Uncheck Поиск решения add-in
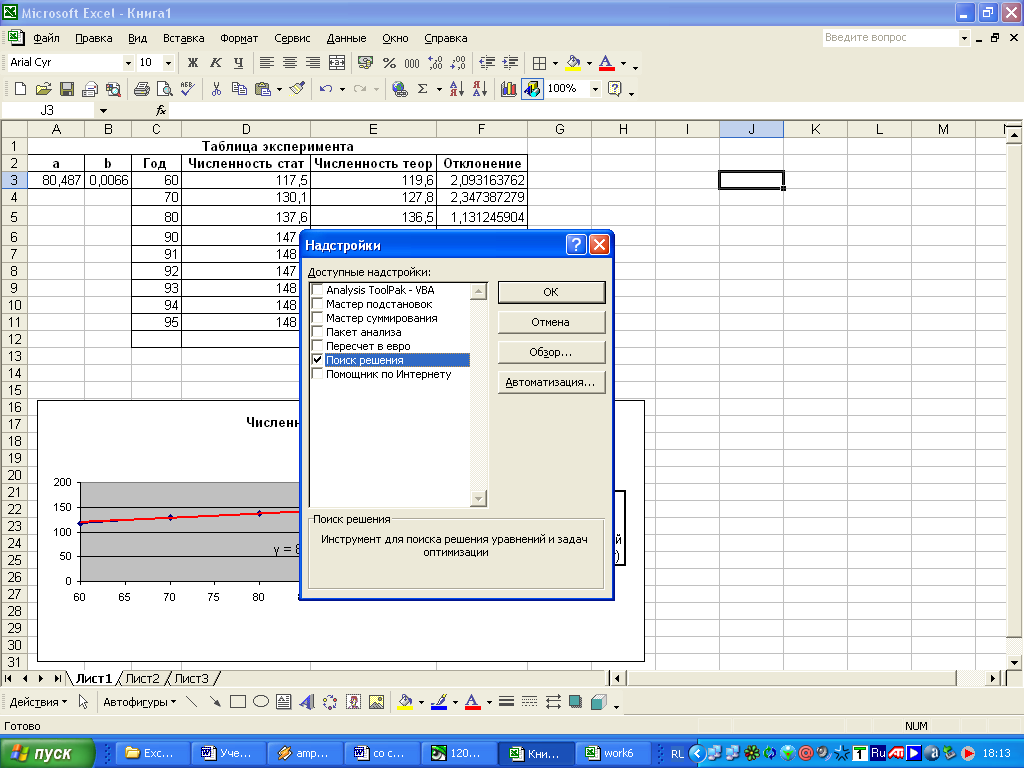The image size is (1024, 768). tap(317, 360)
